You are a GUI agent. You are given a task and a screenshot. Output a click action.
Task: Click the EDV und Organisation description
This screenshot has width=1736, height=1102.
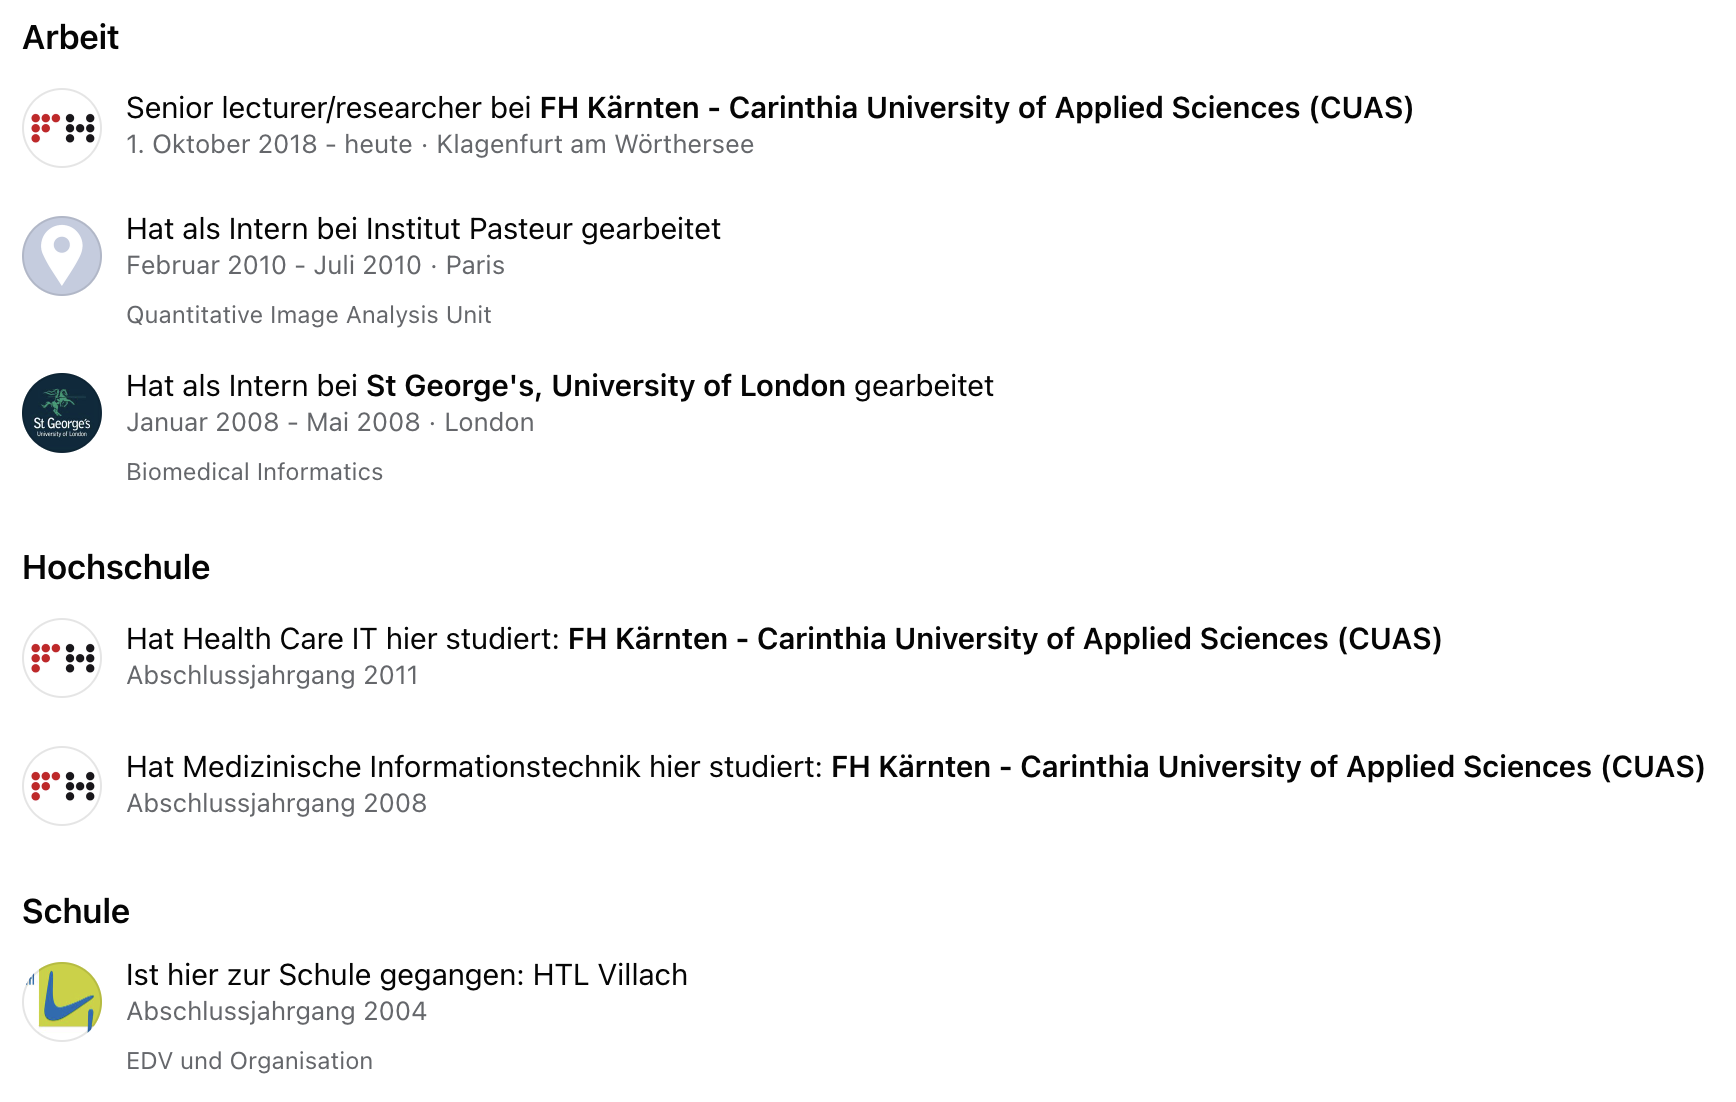coord(250,1061)
